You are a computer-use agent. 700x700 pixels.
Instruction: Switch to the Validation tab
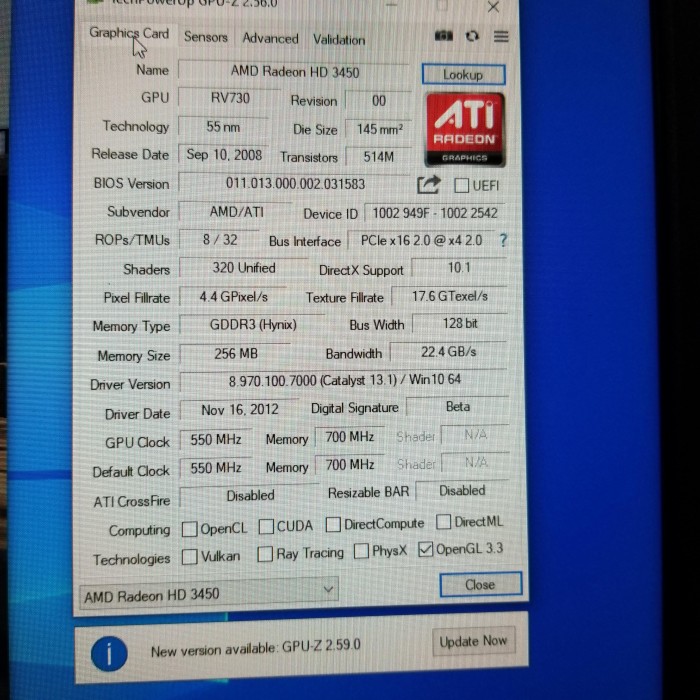(339, 40)
